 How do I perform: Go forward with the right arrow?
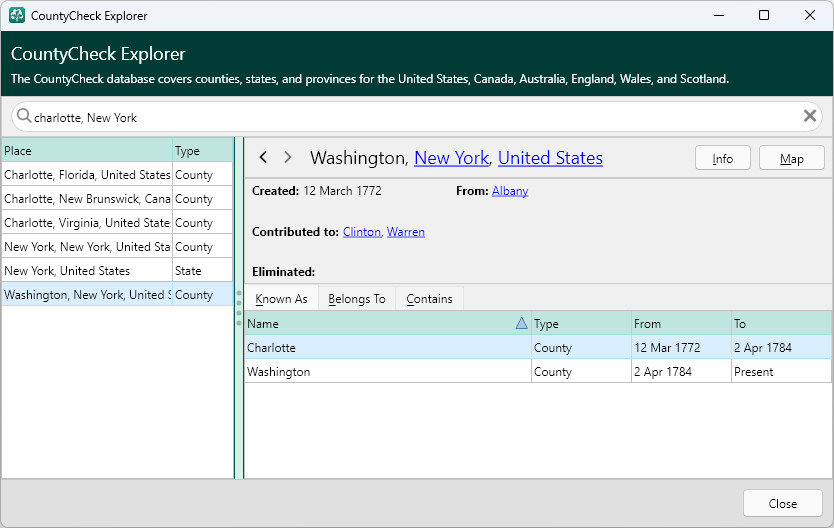tap(288, 157)
